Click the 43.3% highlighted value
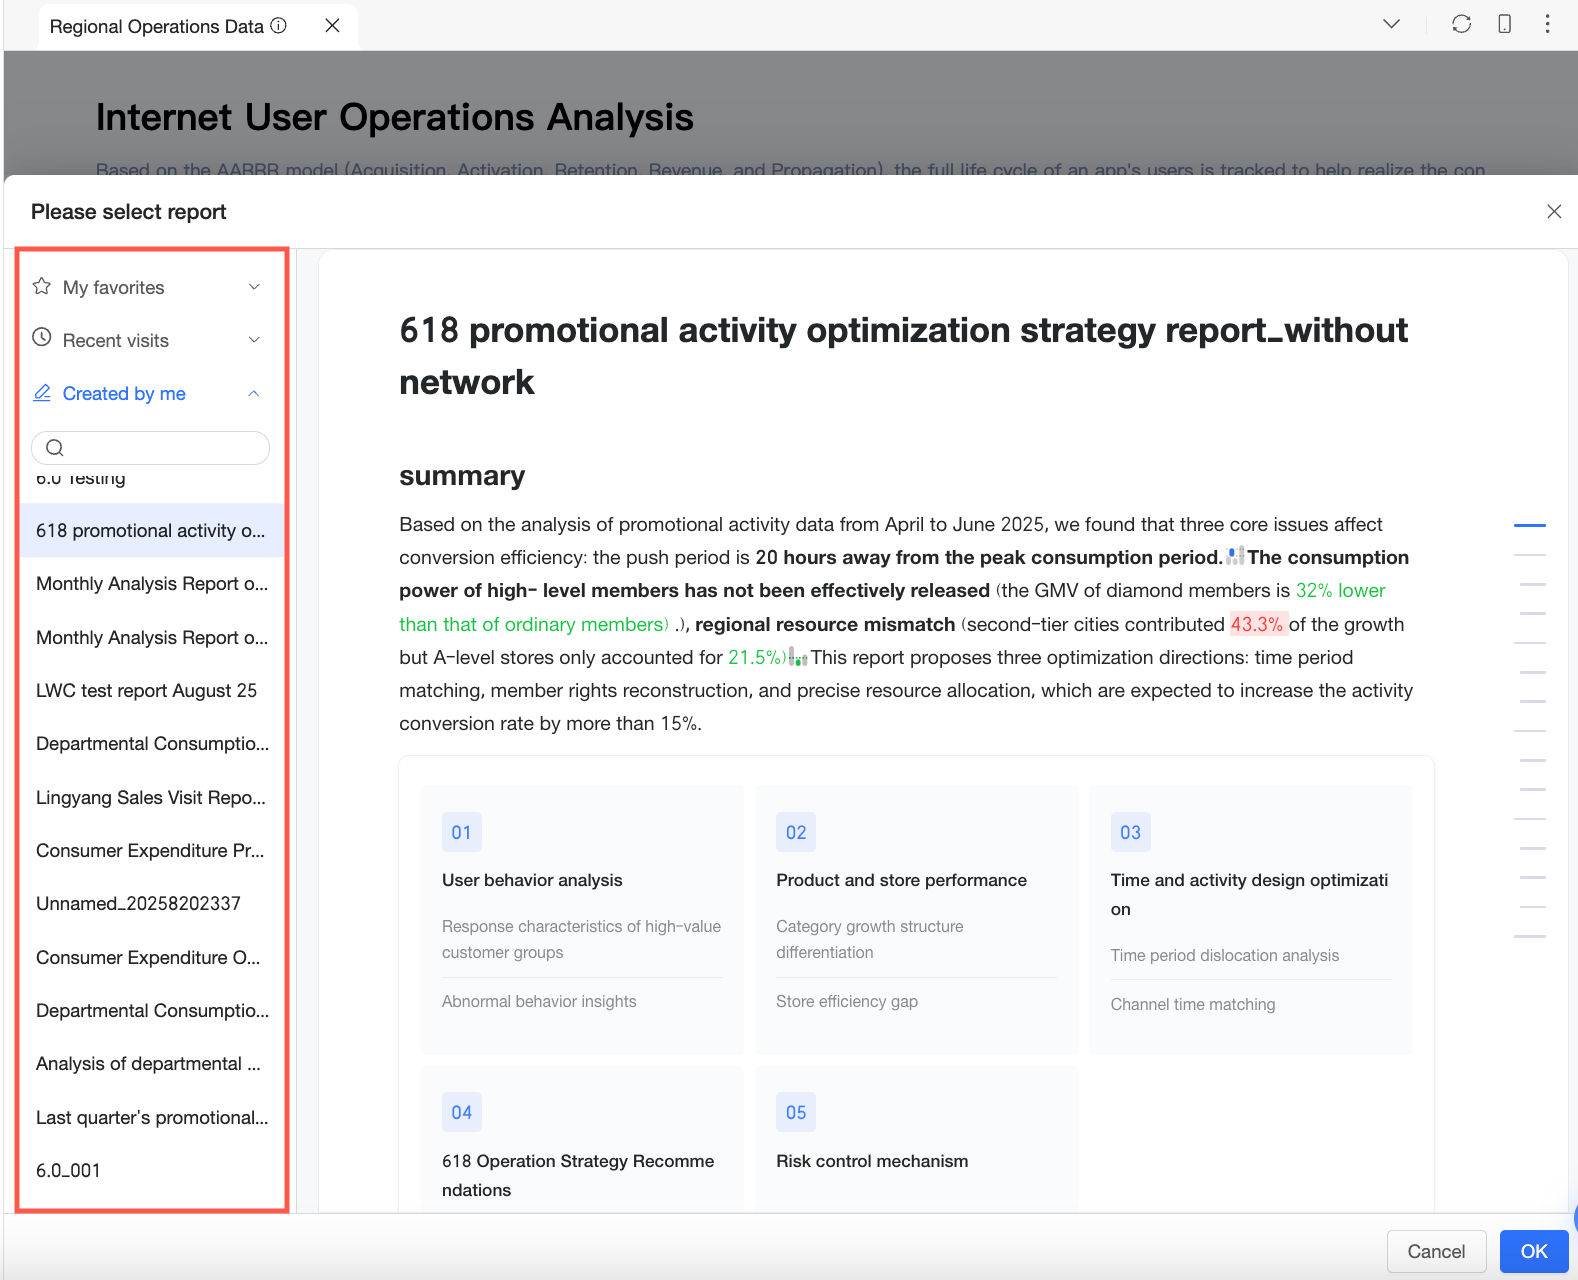 click(1257, 624)
